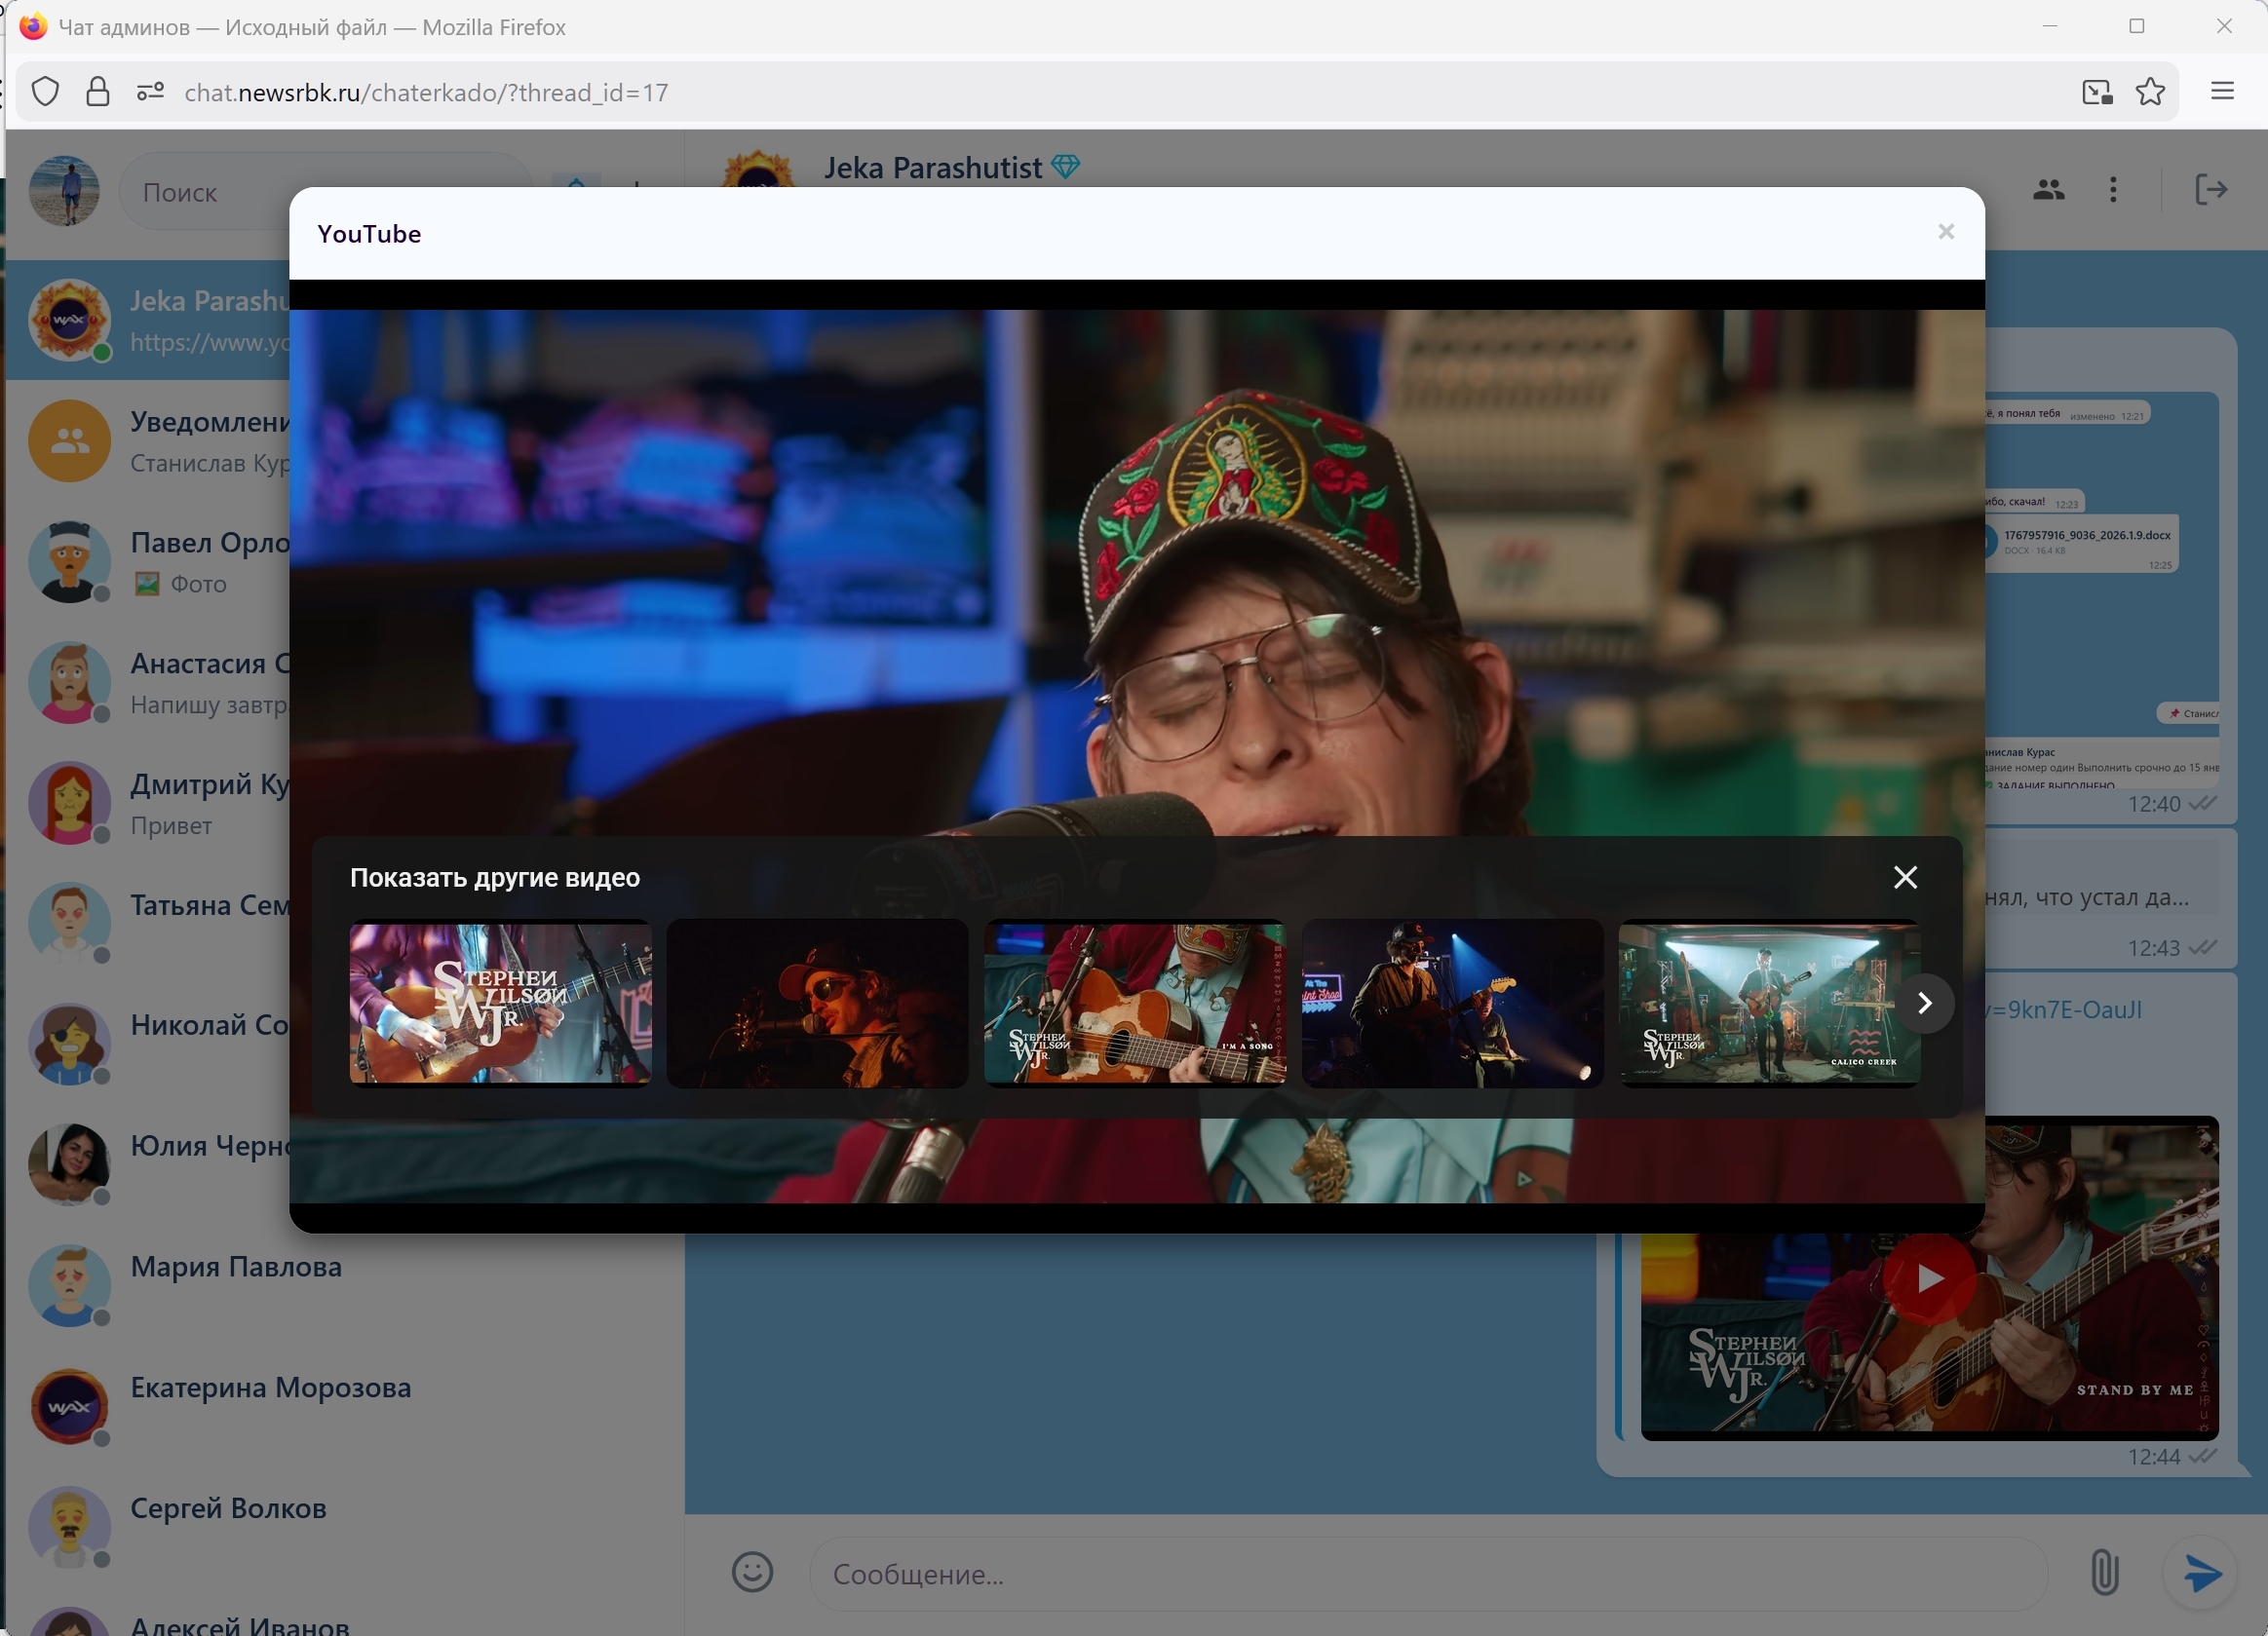Attach a file using the paperclip icon

[2106, 1573]
